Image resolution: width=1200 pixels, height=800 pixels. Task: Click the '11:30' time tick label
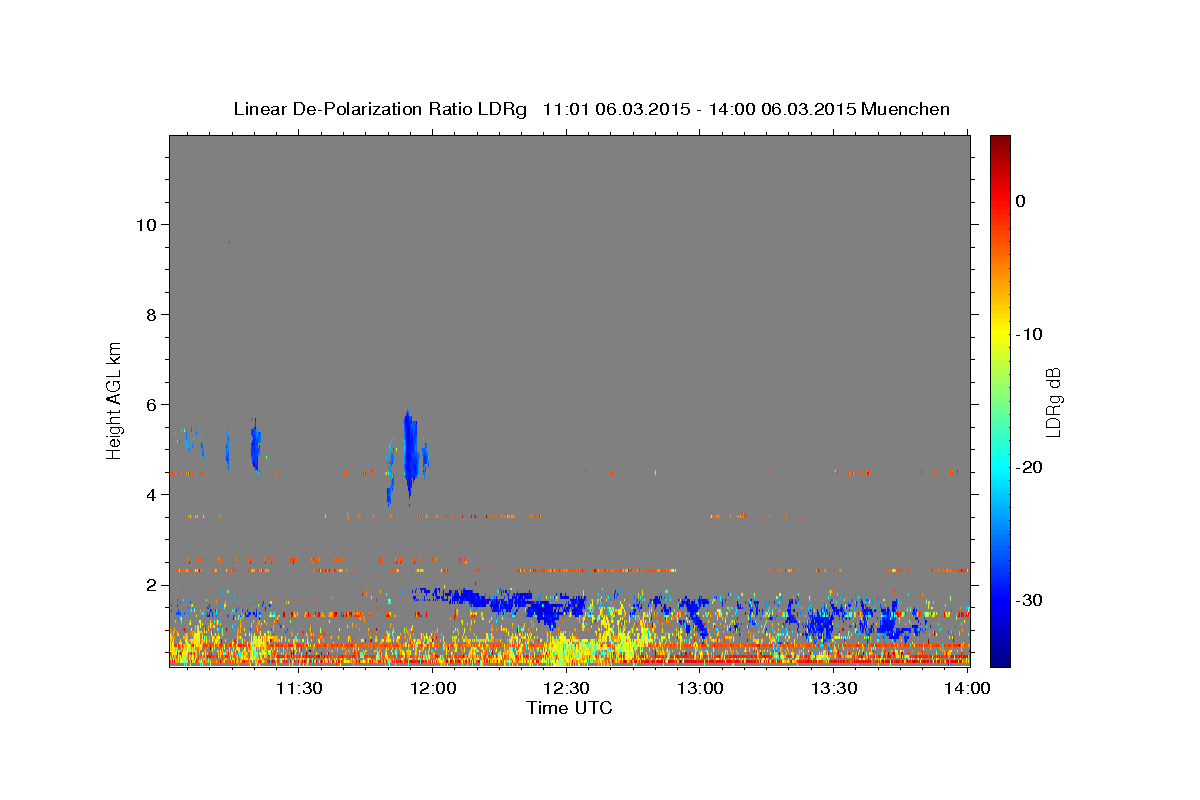tap(298, 688)
